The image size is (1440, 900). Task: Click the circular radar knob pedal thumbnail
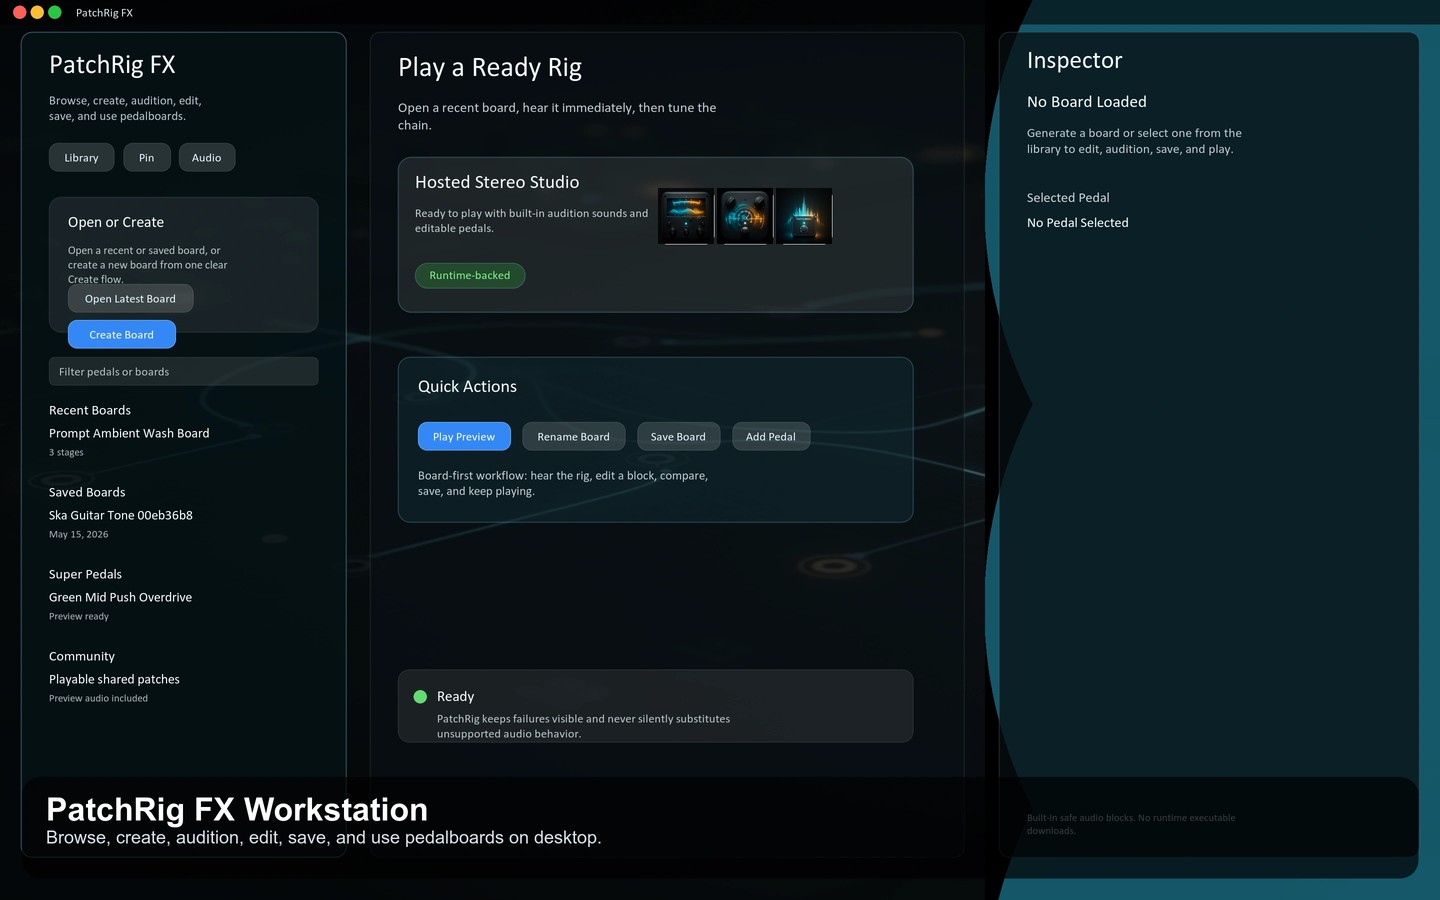click(744, 216)
